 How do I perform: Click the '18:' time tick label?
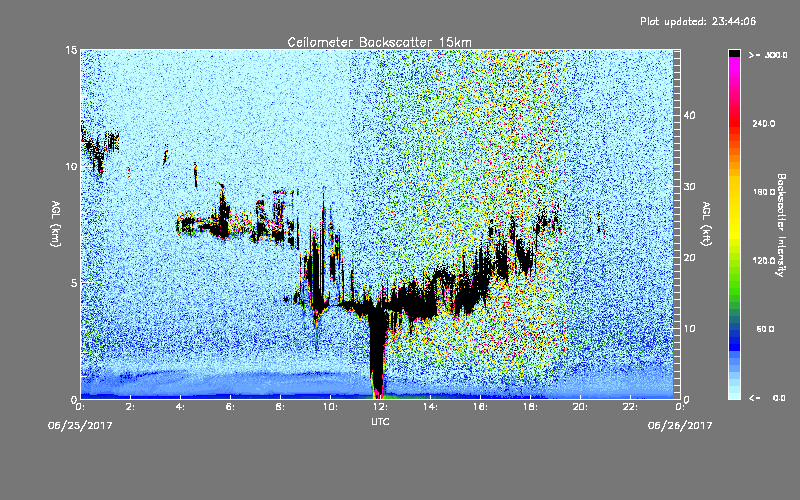point(530,407)
